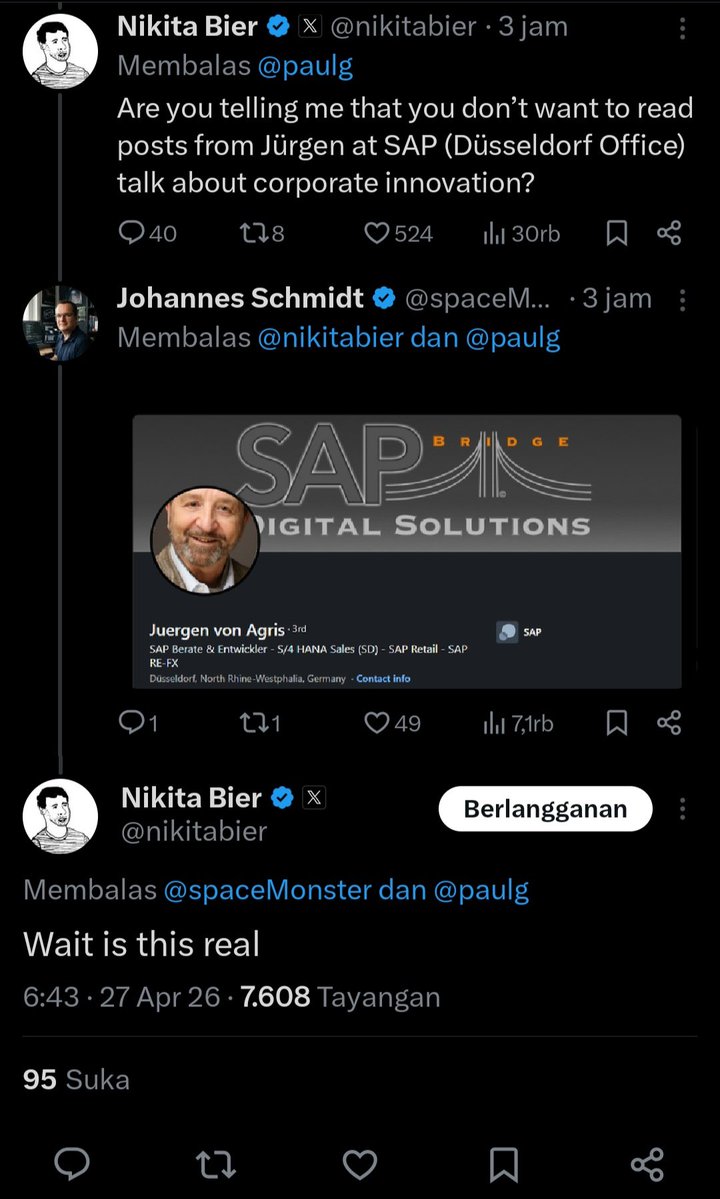
Task: Repost Johannes Schmidt's reply
Action: pos(260,723)
